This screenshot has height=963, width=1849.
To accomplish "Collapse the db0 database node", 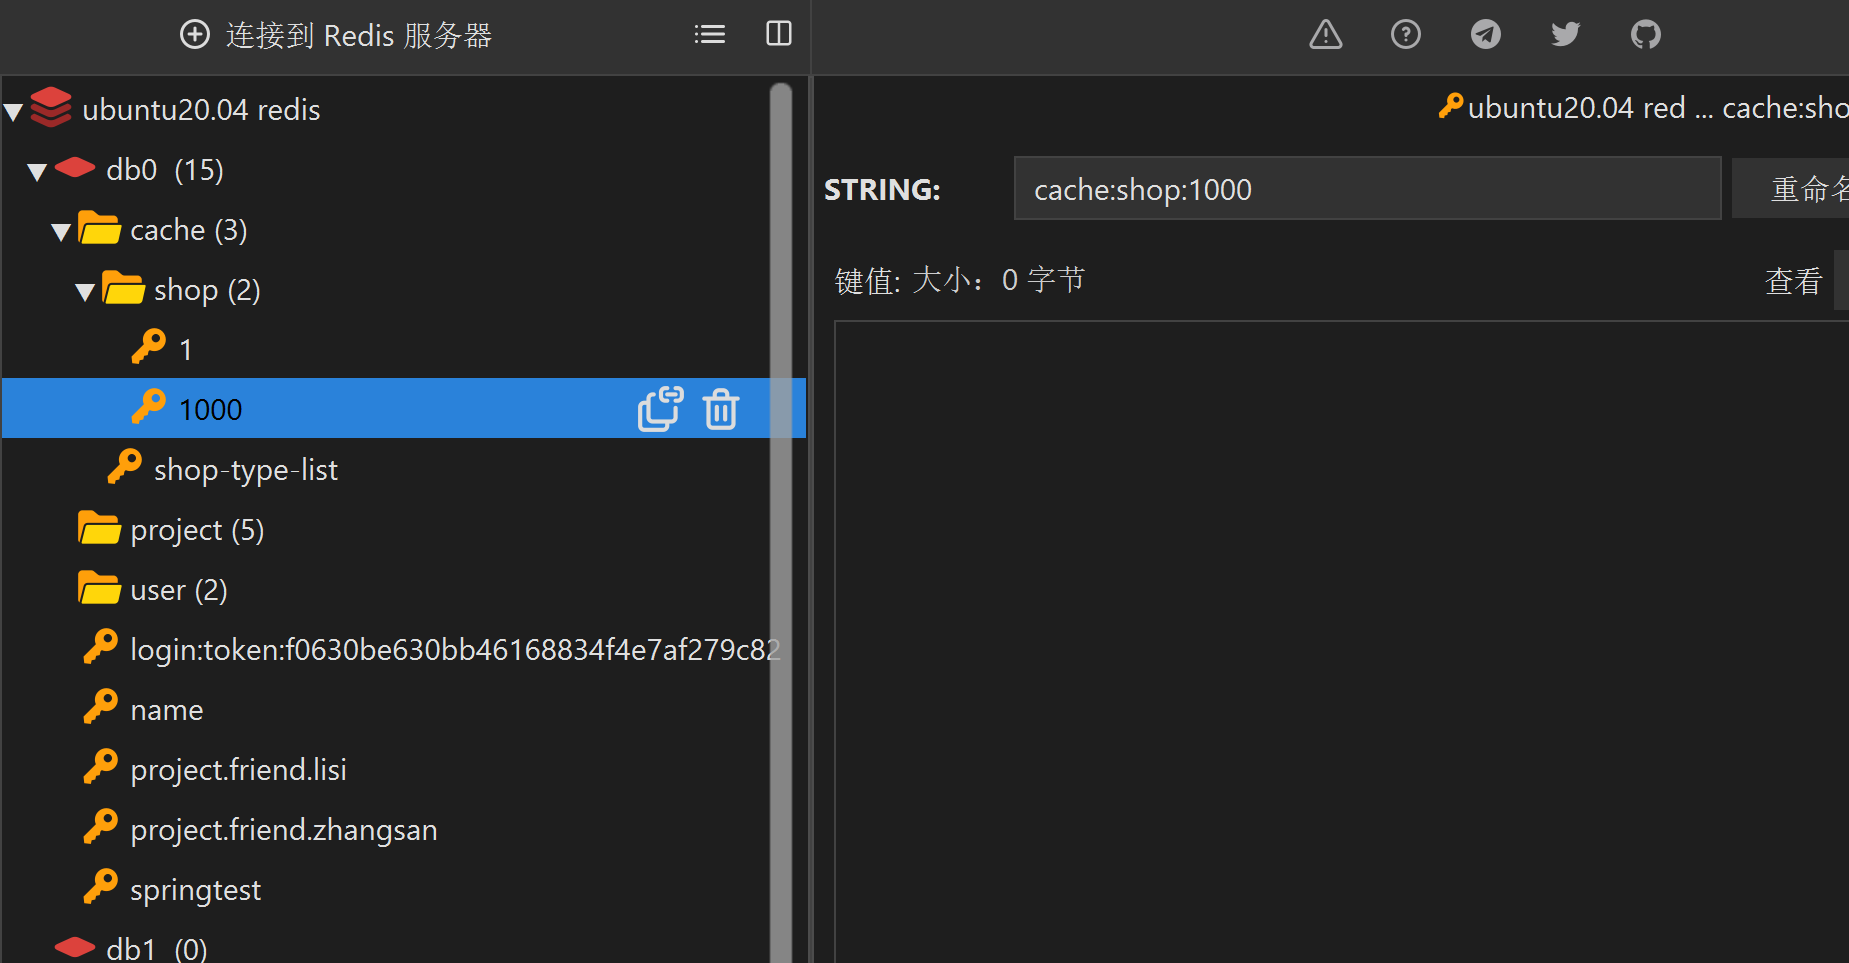I will [x=38, y=171].
